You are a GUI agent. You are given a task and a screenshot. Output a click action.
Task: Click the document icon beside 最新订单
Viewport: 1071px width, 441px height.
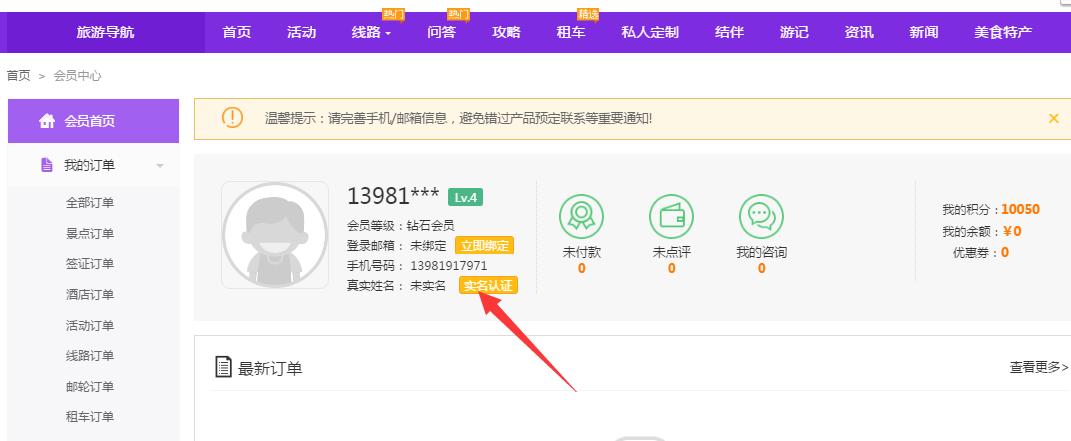224,367
